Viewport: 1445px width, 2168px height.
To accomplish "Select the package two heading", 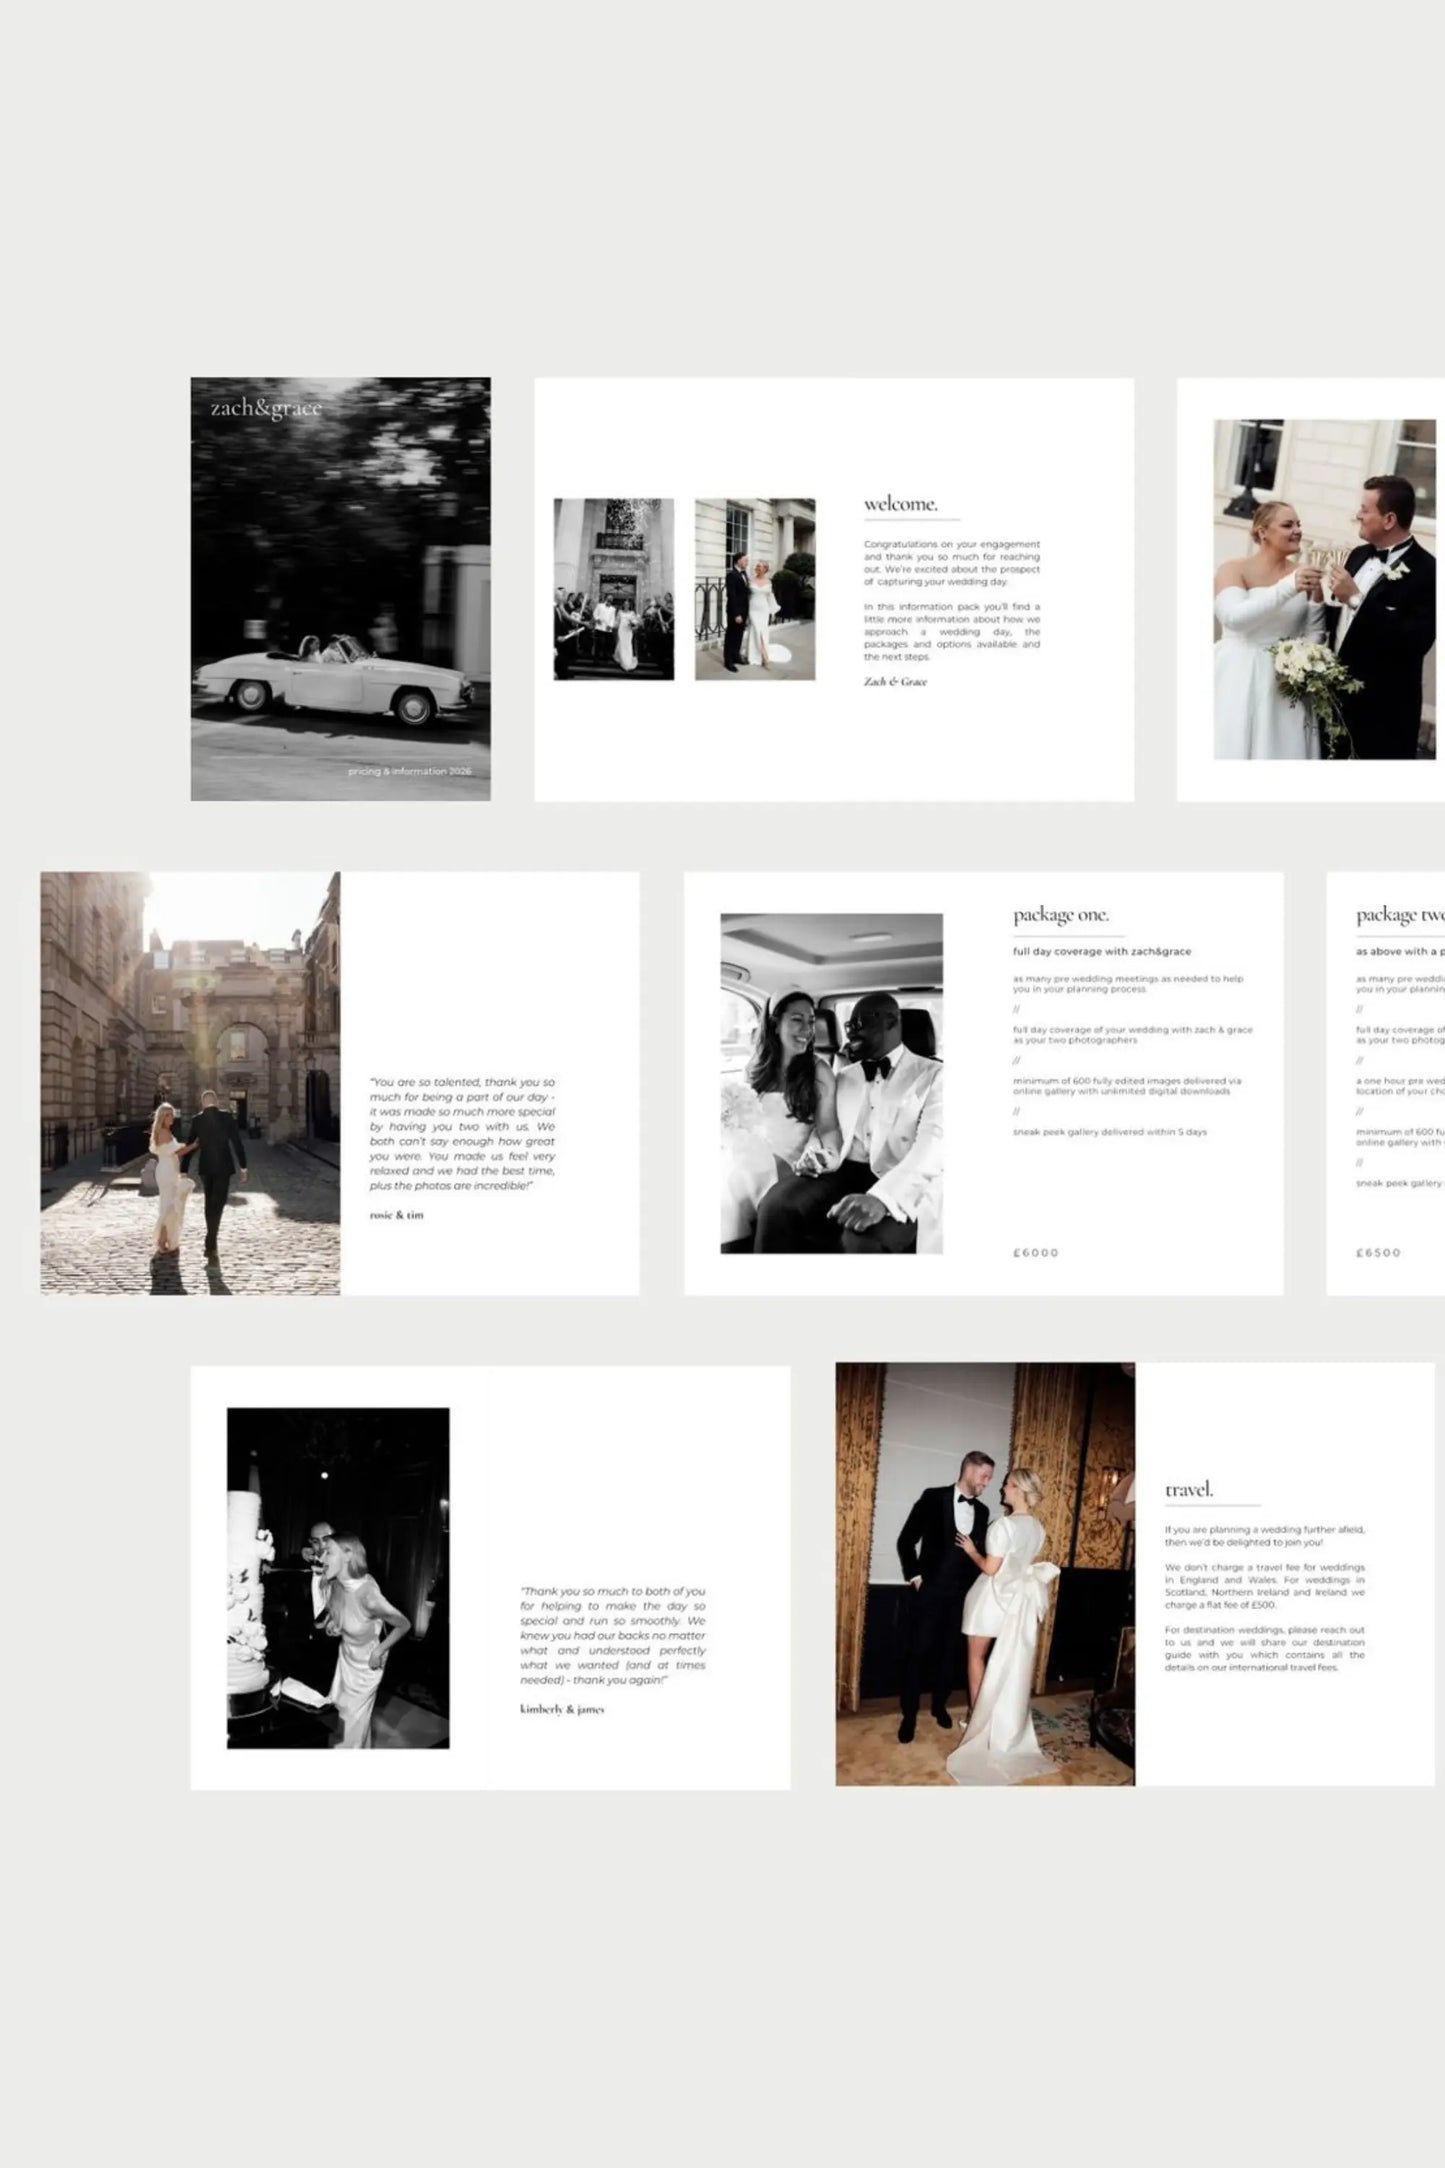I will [1400, 915].
